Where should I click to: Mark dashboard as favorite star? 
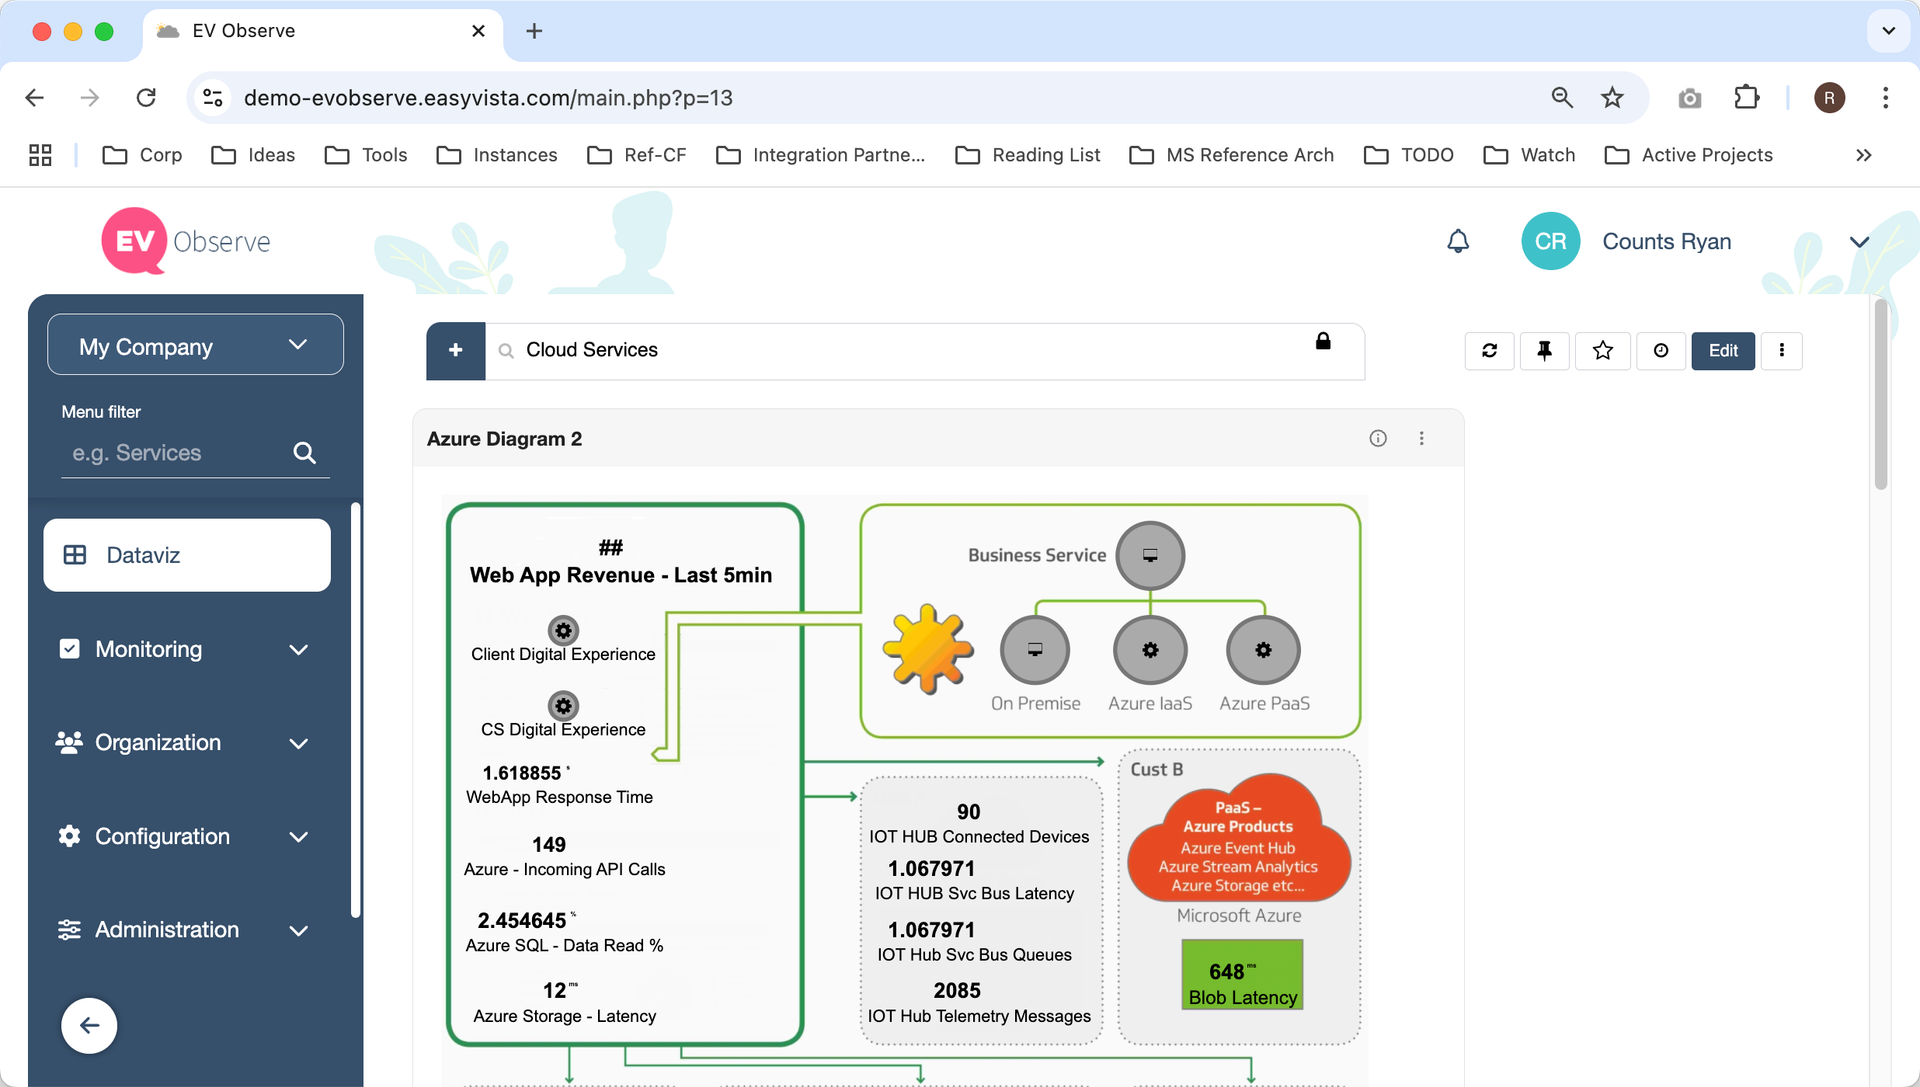point(1603,351)
